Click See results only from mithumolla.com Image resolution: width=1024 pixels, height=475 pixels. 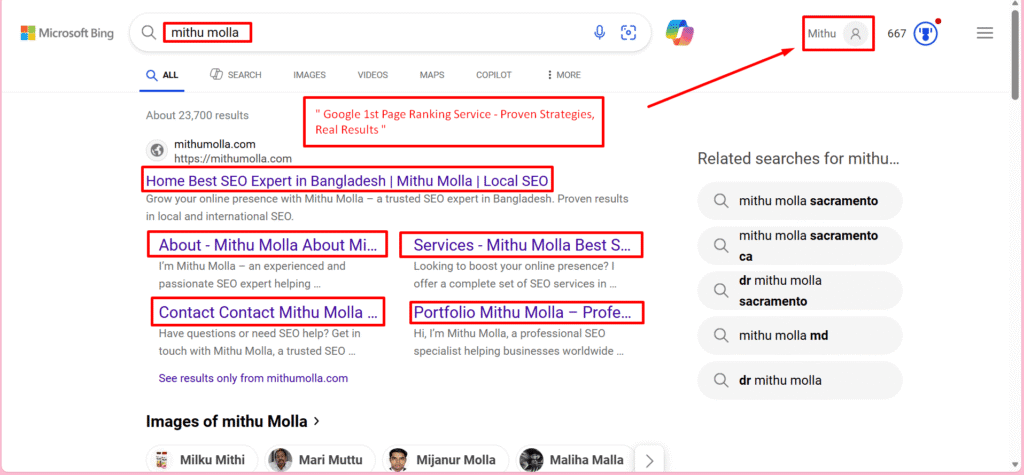coord(253,378)
